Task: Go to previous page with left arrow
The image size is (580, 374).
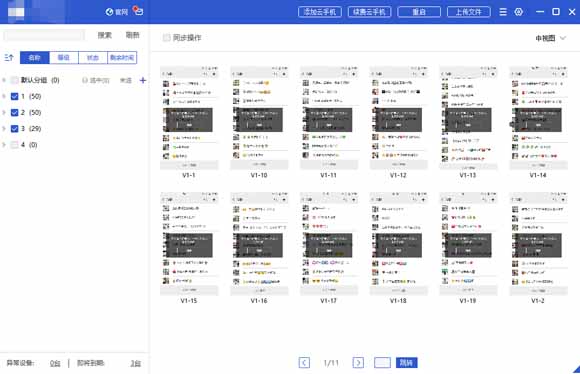Action: 304,363
